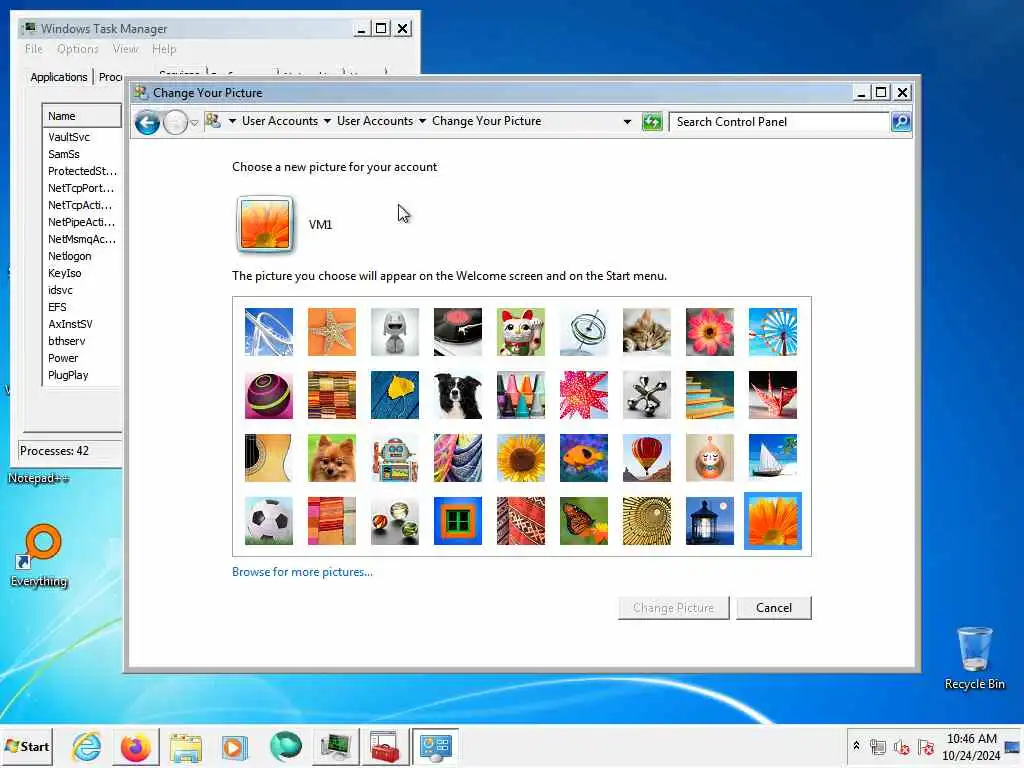The image size is (1024, 768).
Task: Select the highlighted orange daisy picture
Action: 773,521
